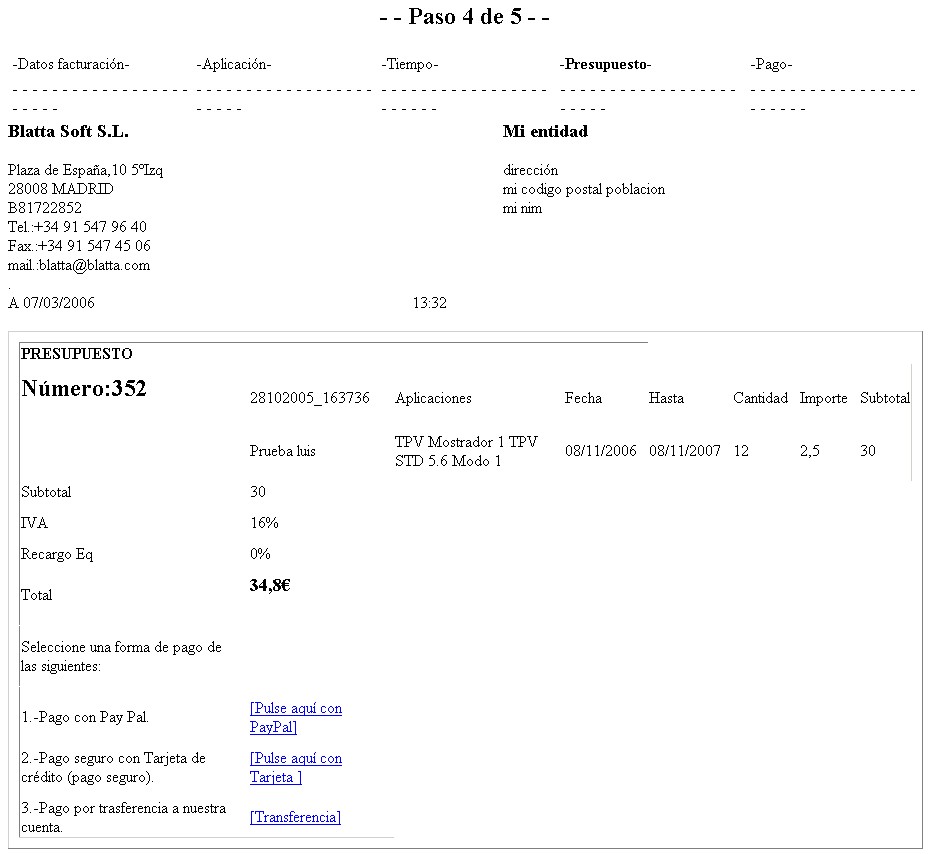The image size is (929, 854).
Task: Go to the Datos facturación step
Action: [71, 64]
